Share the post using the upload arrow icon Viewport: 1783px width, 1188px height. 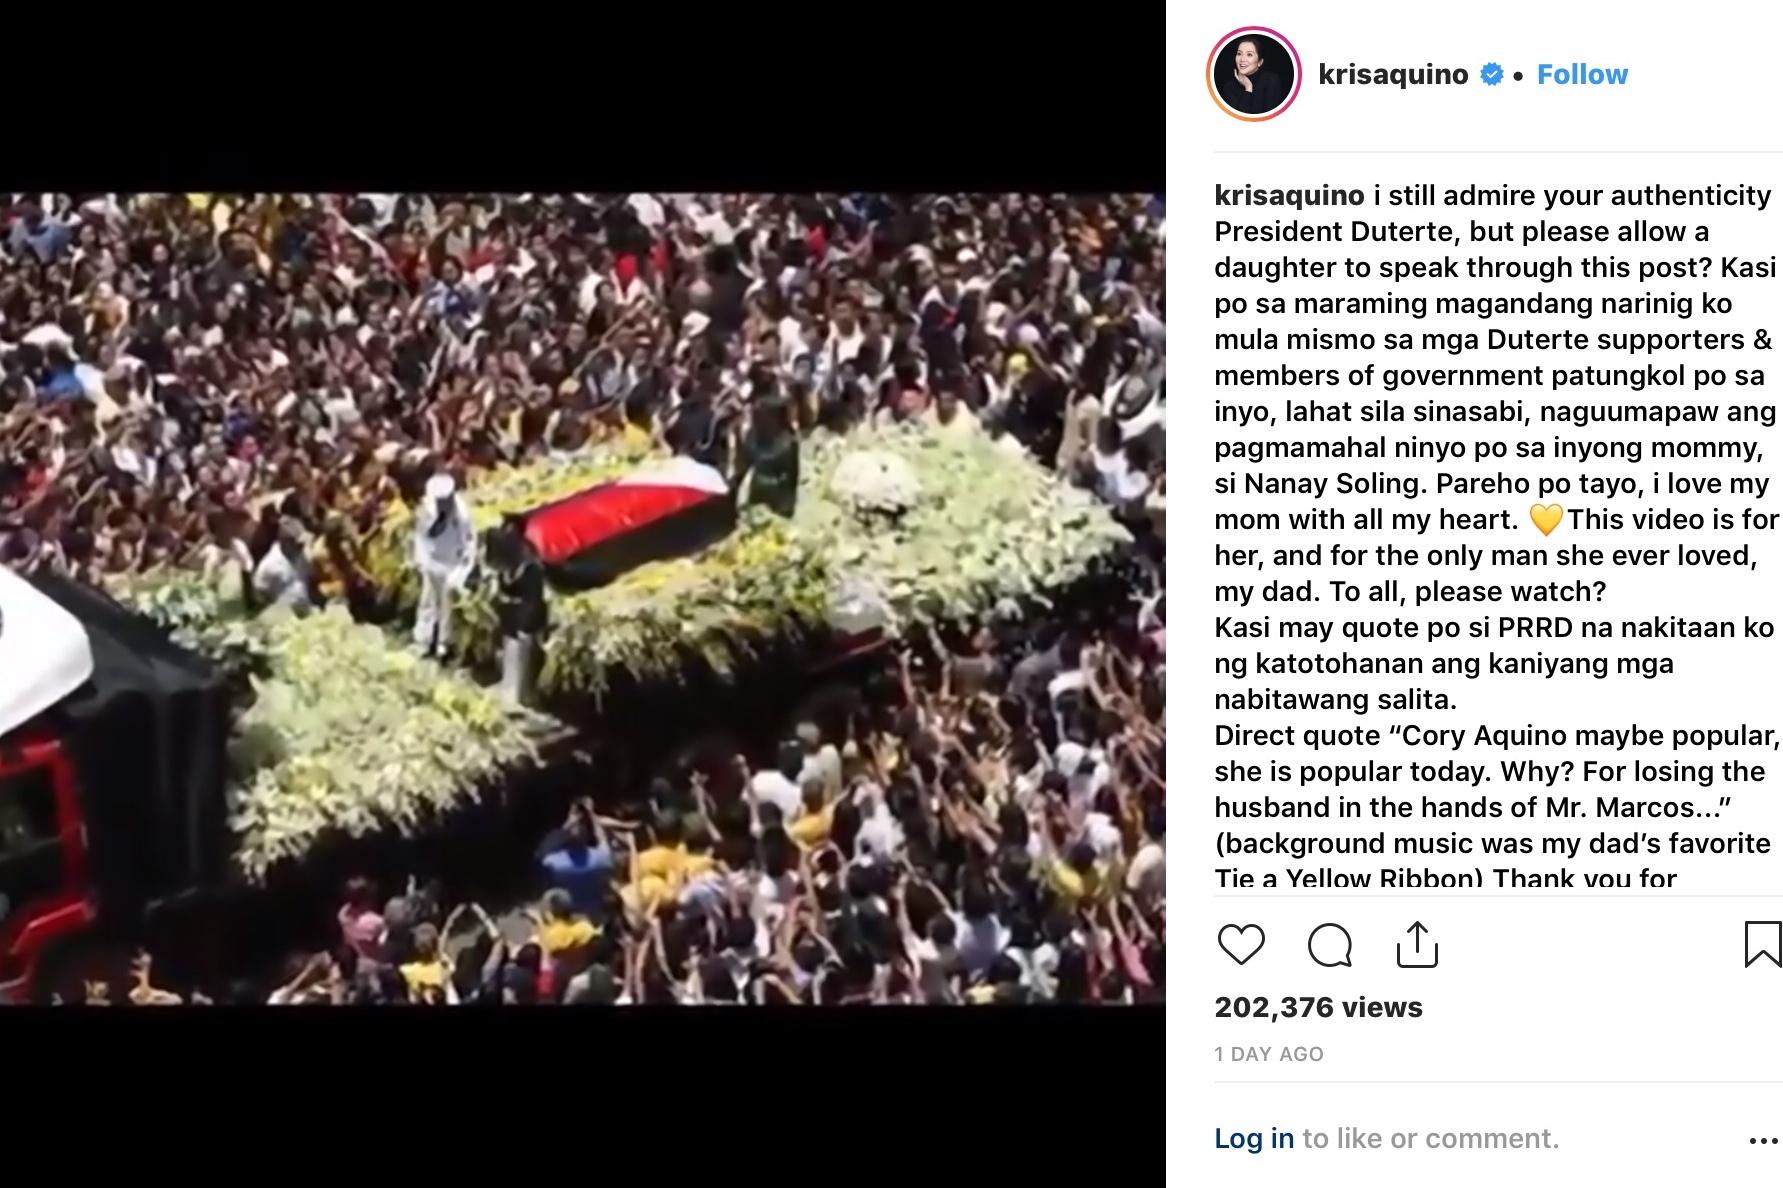tap(1417, 945)
